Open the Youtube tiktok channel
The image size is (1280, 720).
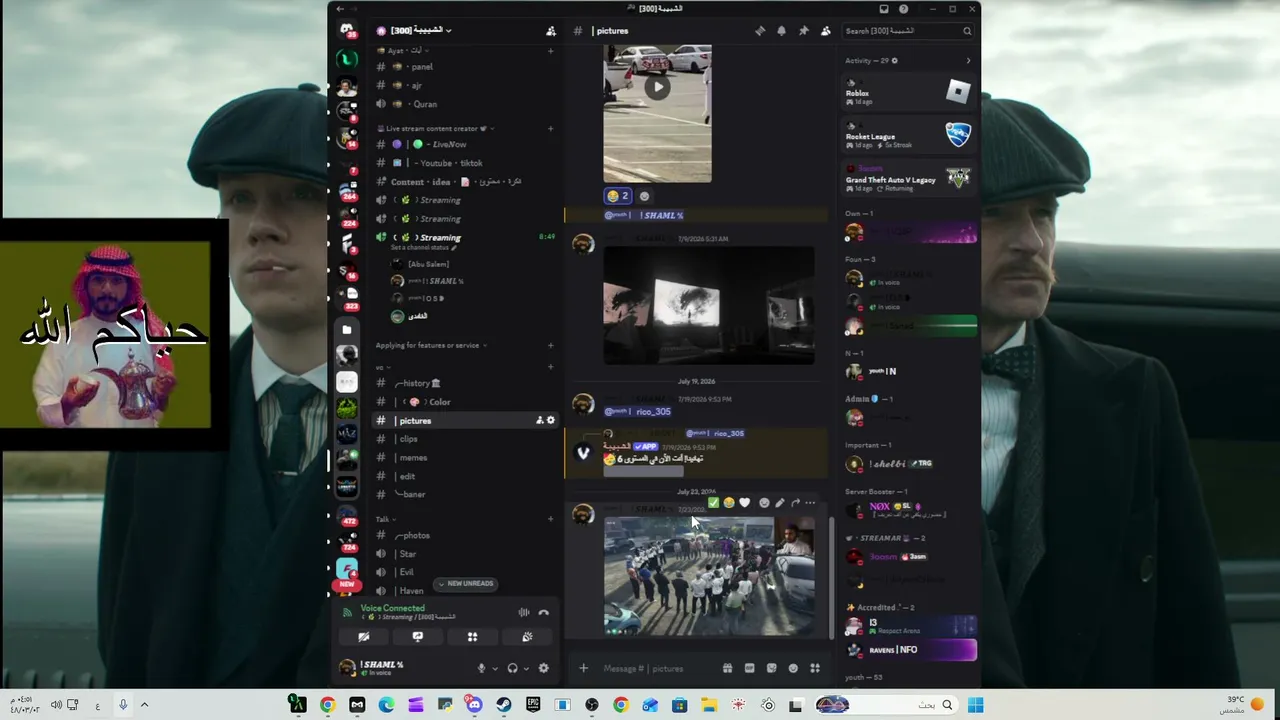click(x=465, y=163)
